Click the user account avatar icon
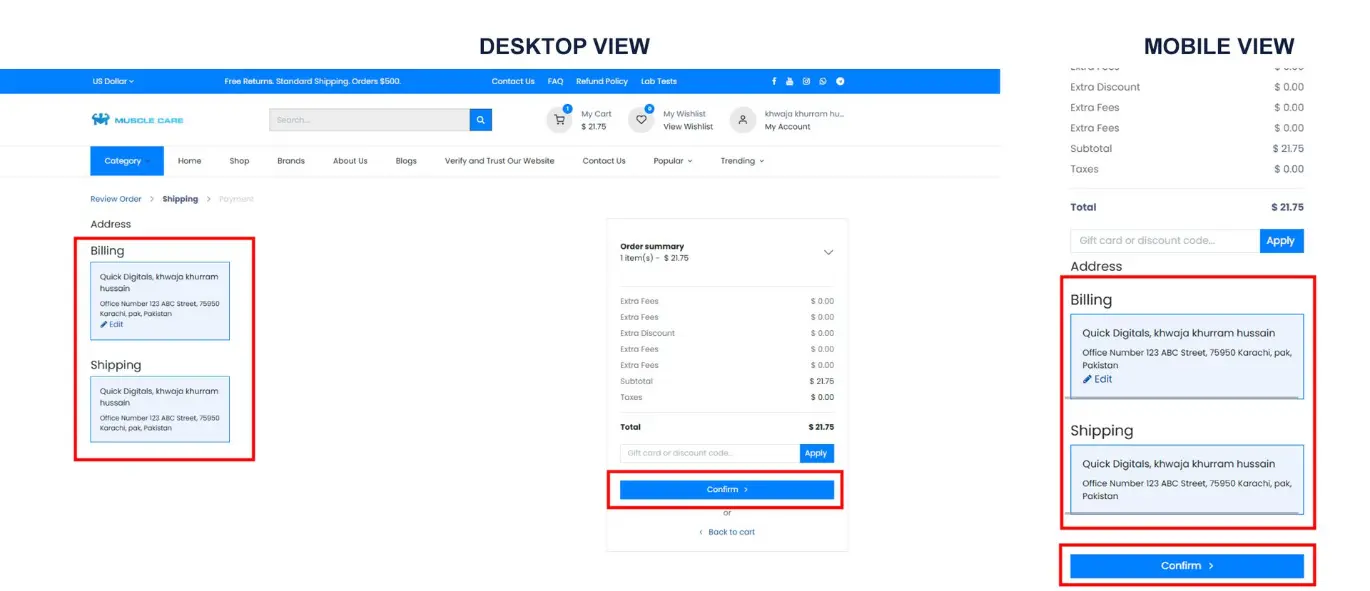 [x=742, y=120]
